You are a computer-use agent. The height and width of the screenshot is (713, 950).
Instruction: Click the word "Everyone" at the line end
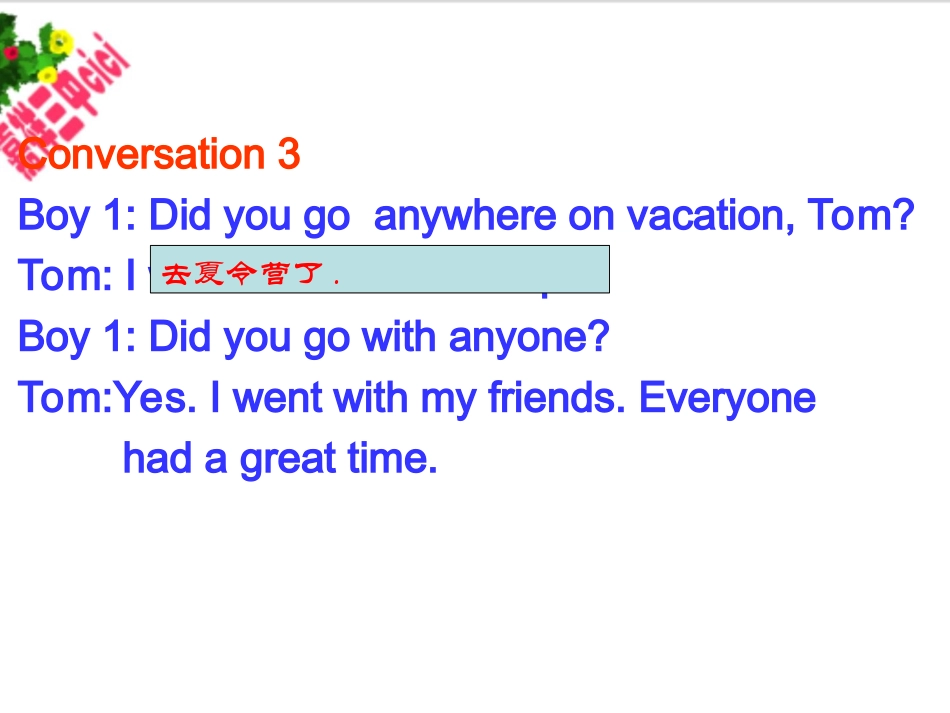(x=727, y=399)
